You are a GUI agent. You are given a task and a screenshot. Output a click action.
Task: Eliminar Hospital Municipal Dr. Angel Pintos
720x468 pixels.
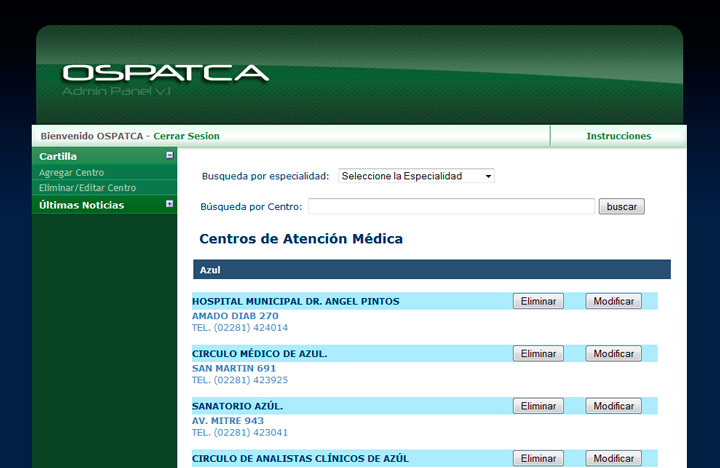pyautogui.click(x=538, y=301)
